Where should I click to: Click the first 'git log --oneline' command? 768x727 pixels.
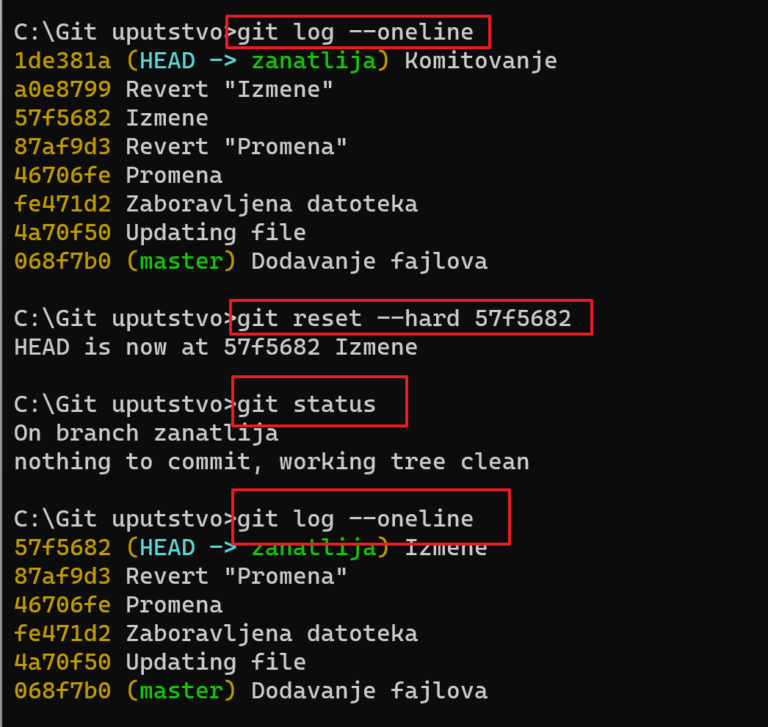[355, 32]
